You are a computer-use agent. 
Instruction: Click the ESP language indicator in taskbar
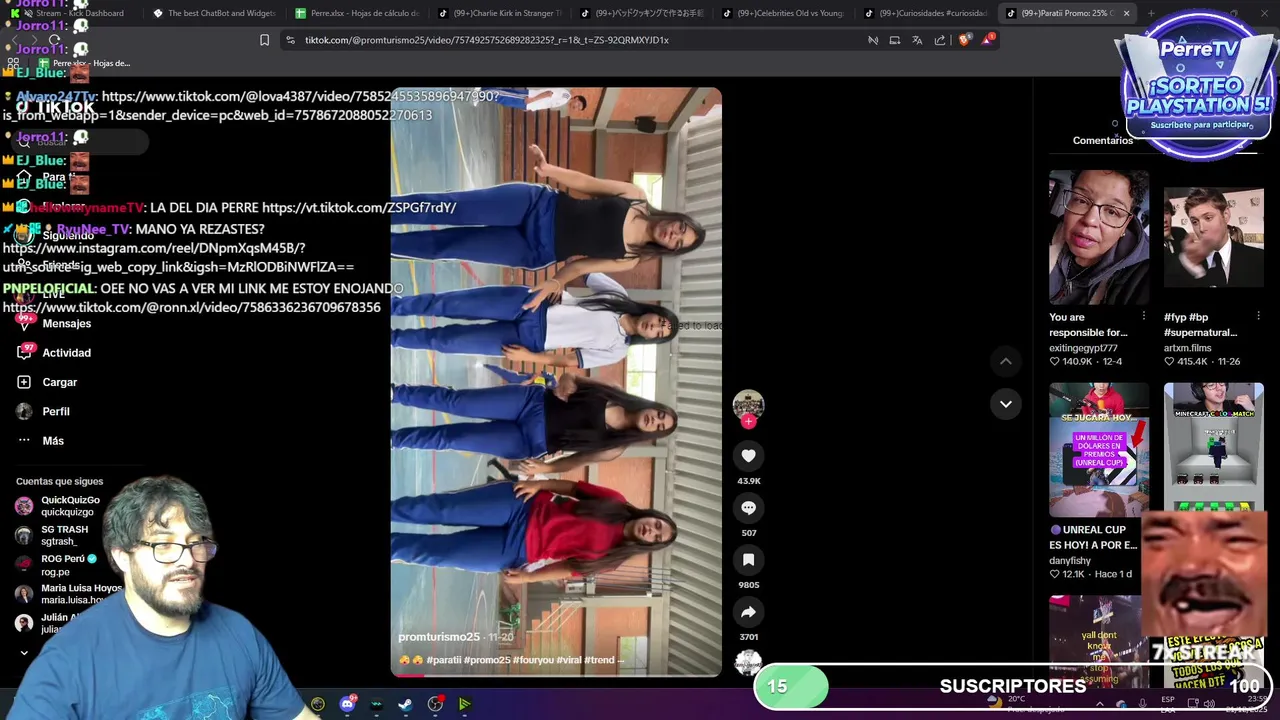pyautogui.click(x=1168, y=700)
